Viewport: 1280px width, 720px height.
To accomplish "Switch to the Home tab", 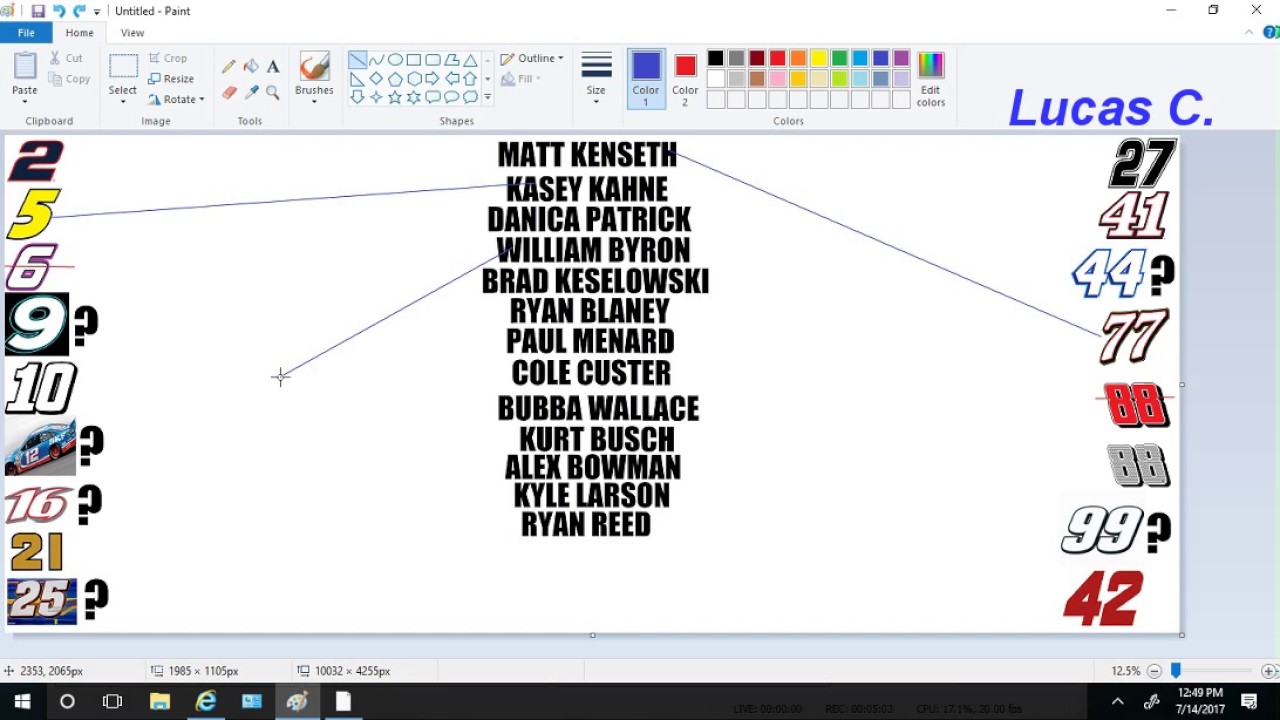I will (79, 33).
